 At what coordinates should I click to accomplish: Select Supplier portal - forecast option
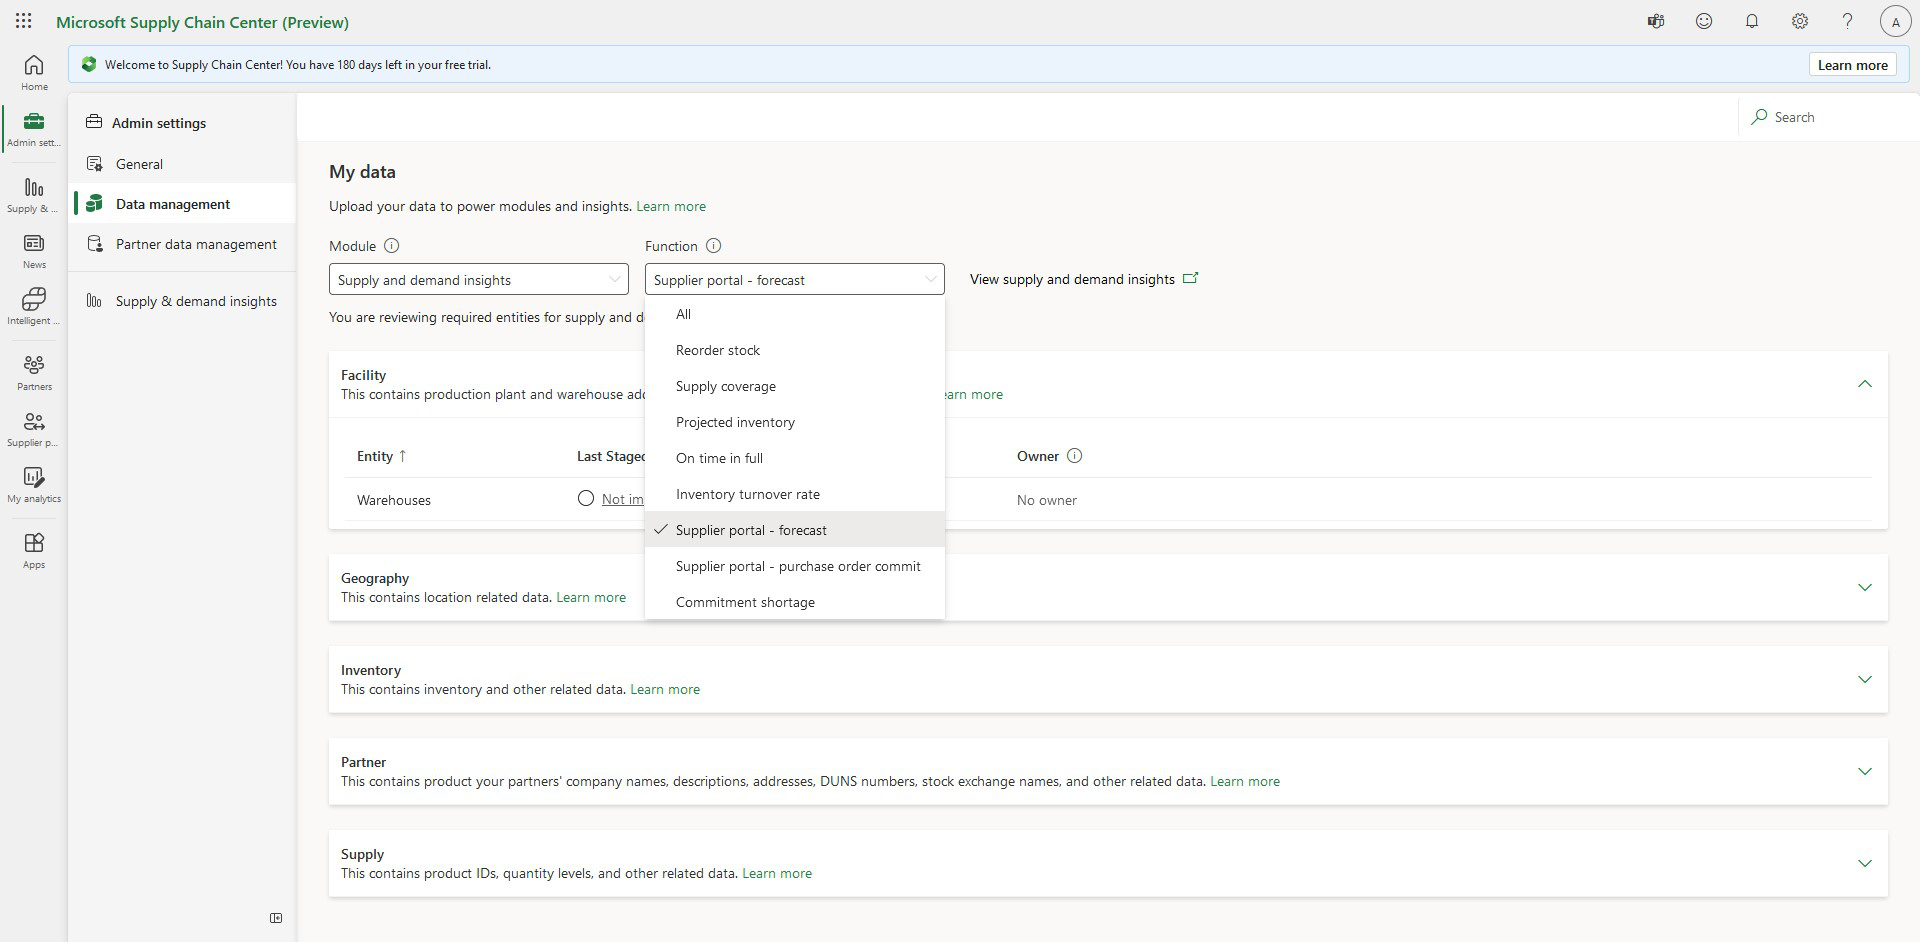tap(795, 530)
